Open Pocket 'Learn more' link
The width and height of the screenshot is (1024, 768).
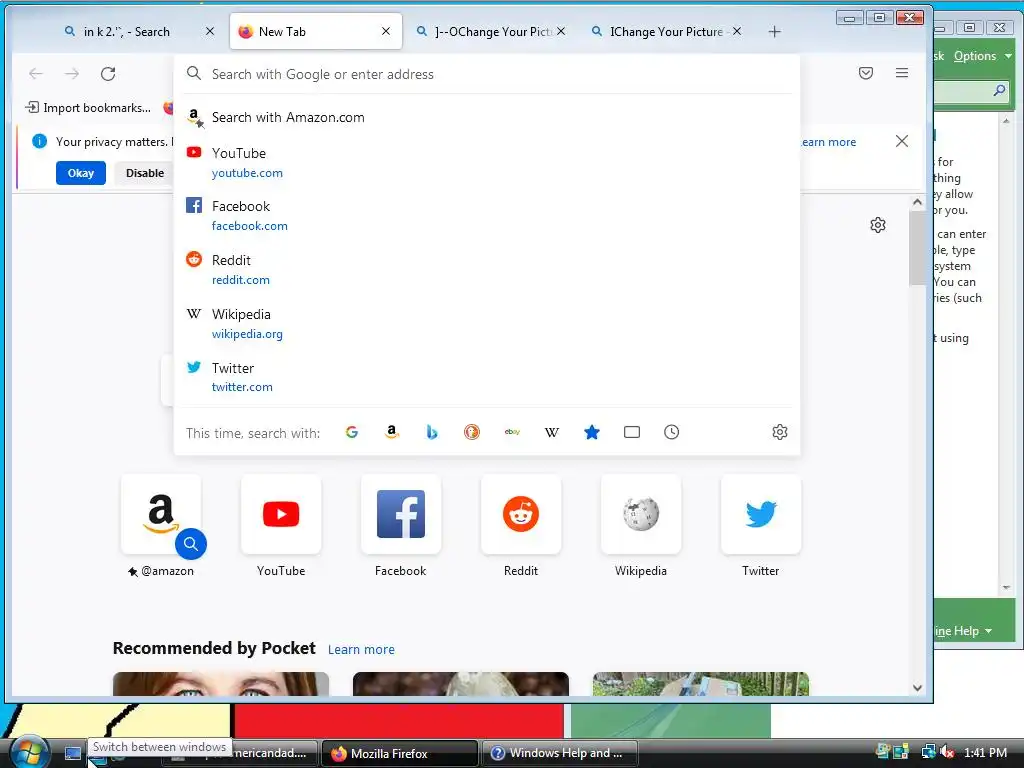pos(361,650)
